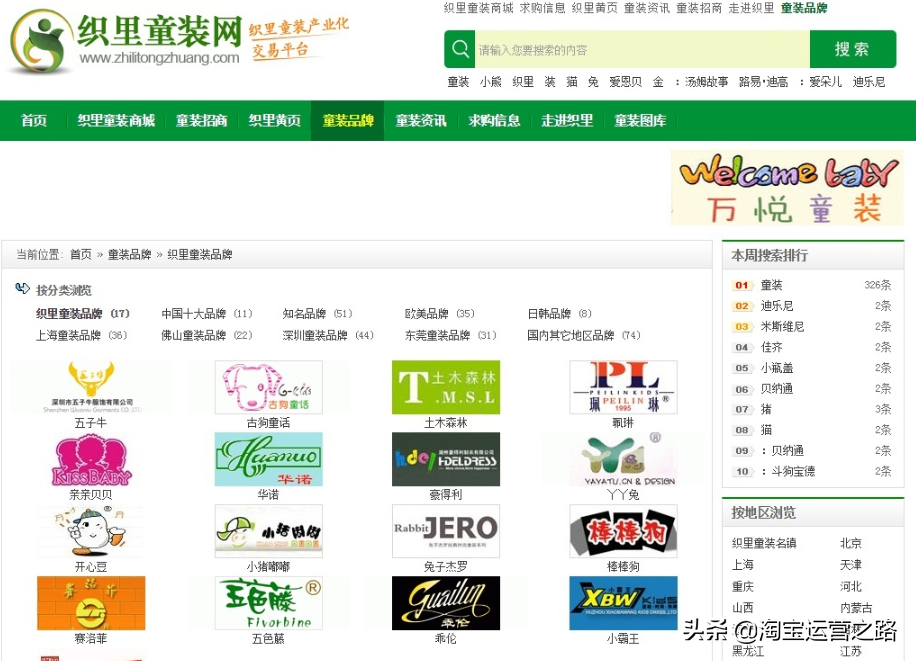Image resolution: width=916 pixels, height=661 pixels.
Task: Select the 棒棒狗 brand logo
Action: coord(623,531)
